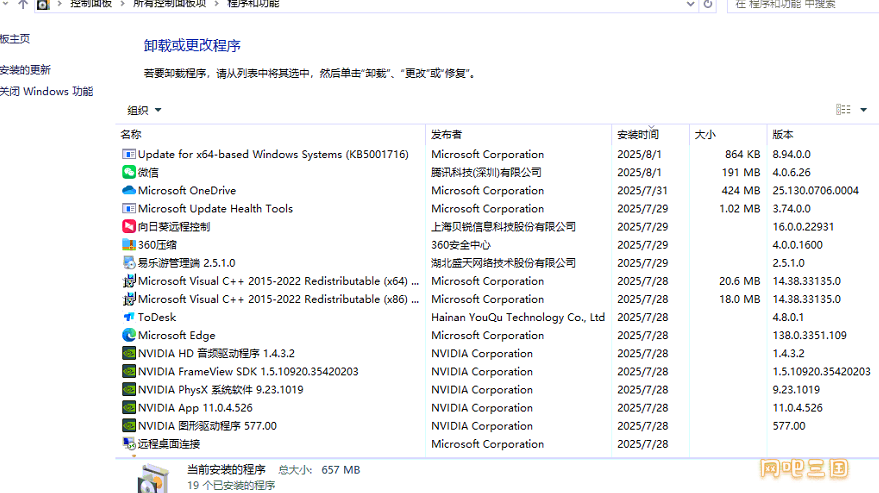Select Microsoft Update Health Tools name
This screenshot has width=879, height=493.
coord(215,209)
